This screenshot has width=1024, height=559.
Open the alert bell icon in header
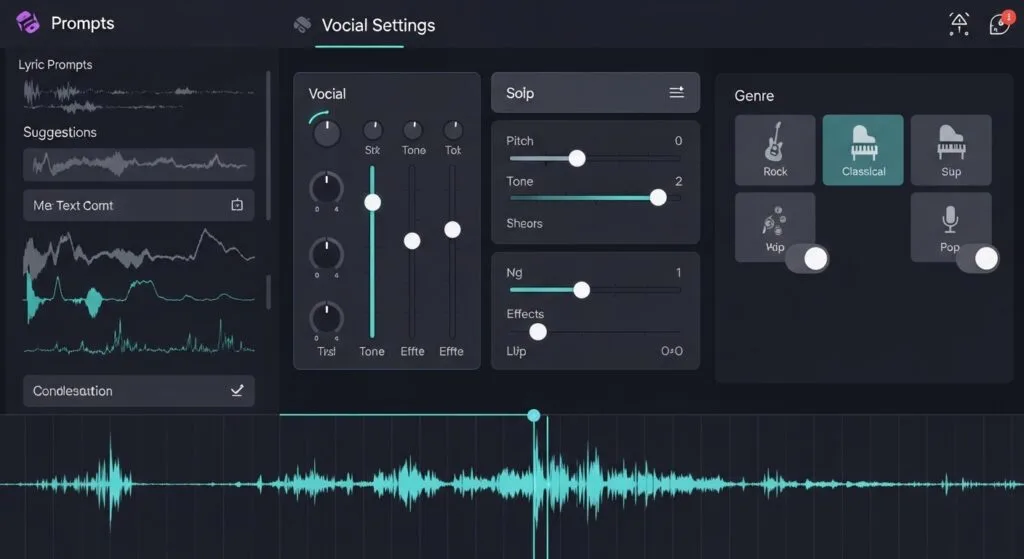coord(959,24)
